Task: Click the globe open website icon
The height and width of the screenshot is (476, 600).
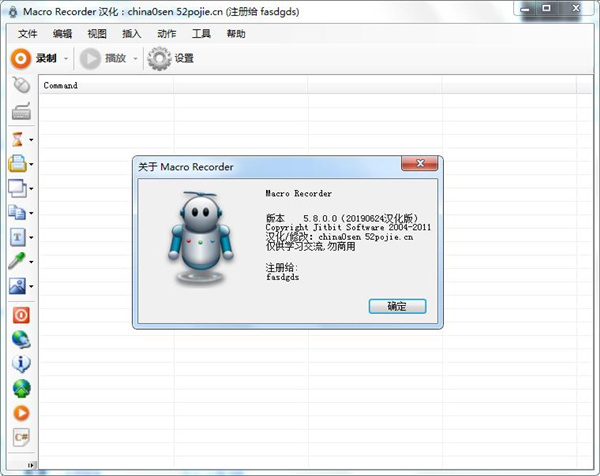Action: (x=21, y=340)
